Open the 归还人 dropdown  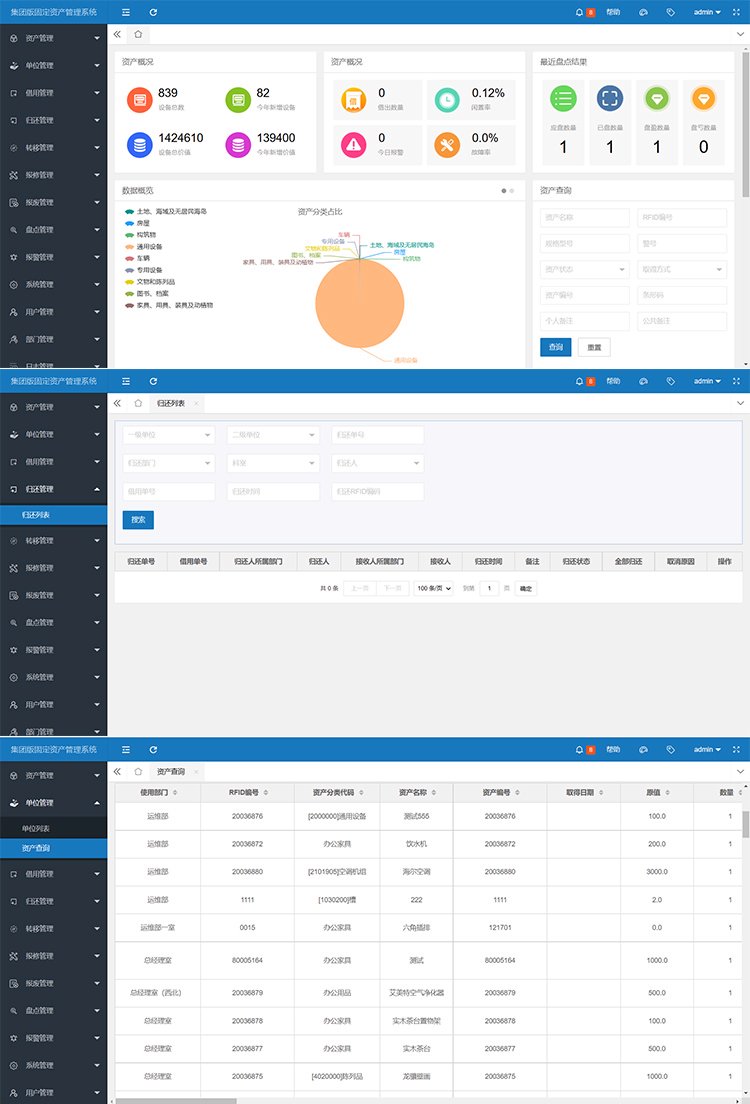pyautogui.click(x=377, y=464)
